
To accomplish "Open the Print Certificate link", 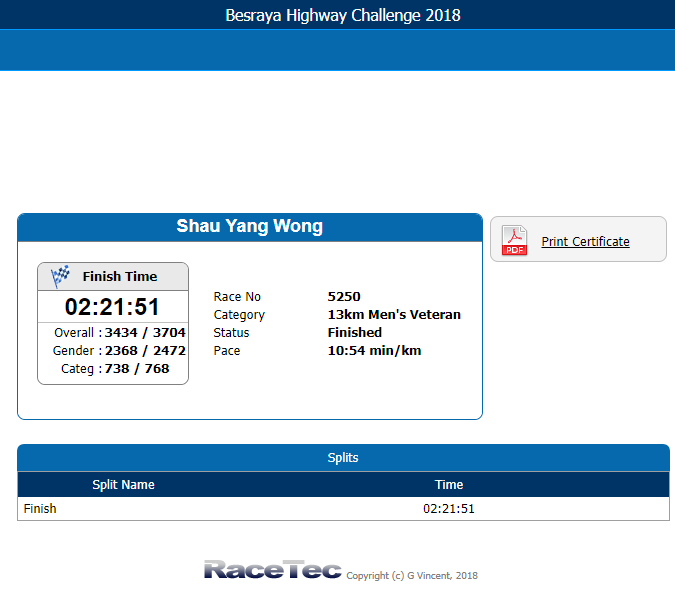I will click(585, 241).
